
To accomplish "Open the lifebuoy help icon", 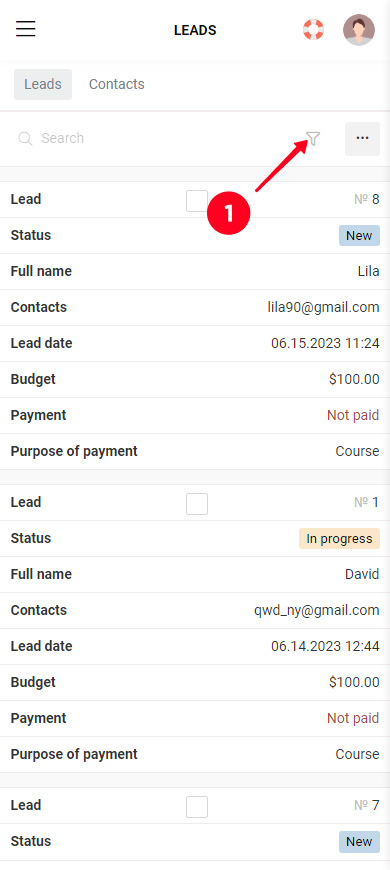I will [x=313, y=29].
